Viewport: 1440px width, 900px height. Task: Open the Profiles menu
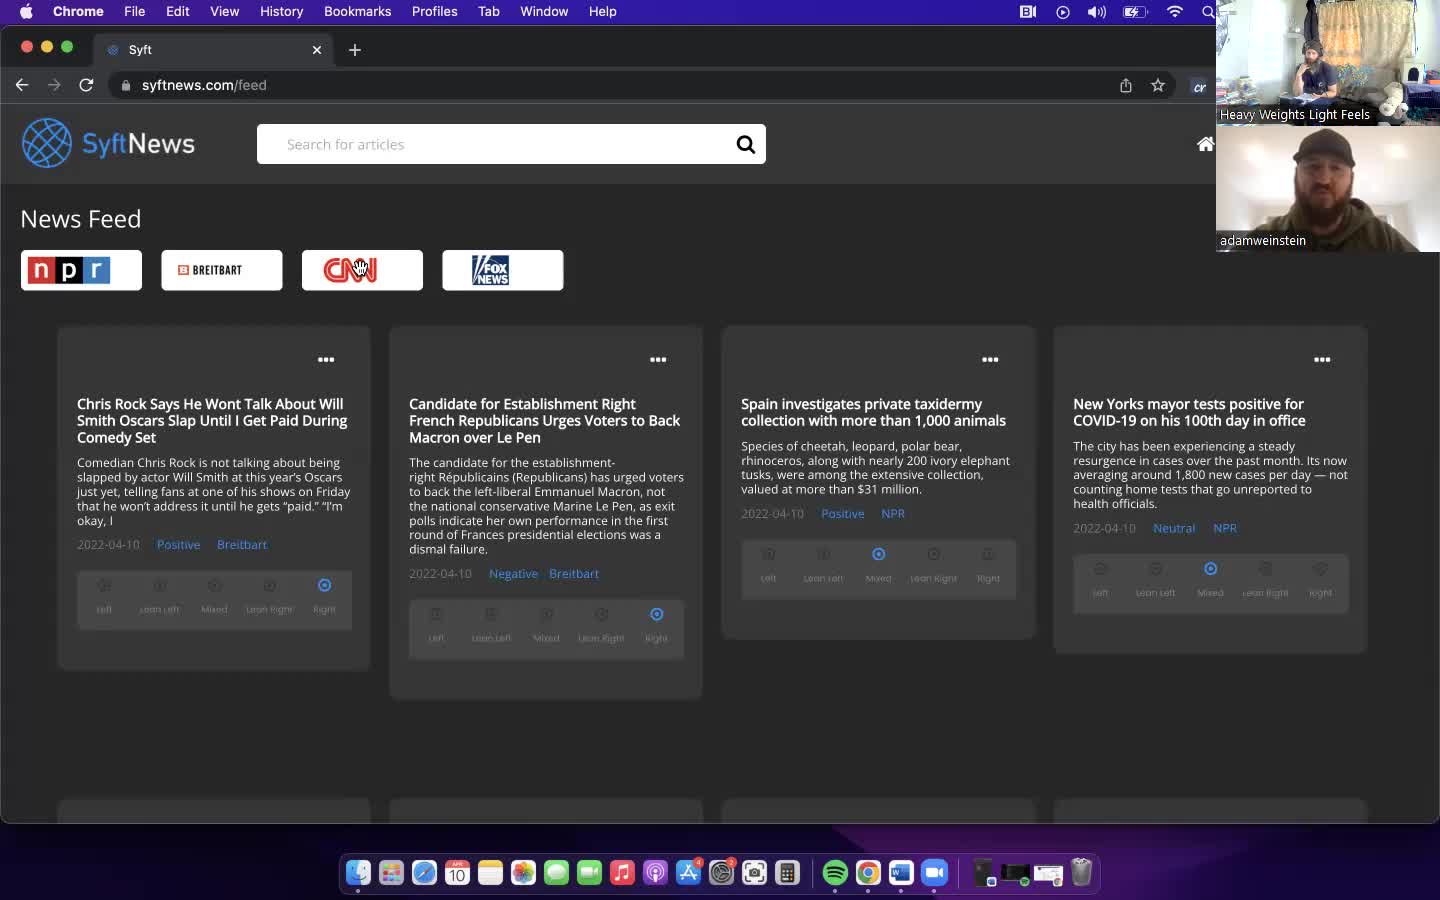pos(434,12)
